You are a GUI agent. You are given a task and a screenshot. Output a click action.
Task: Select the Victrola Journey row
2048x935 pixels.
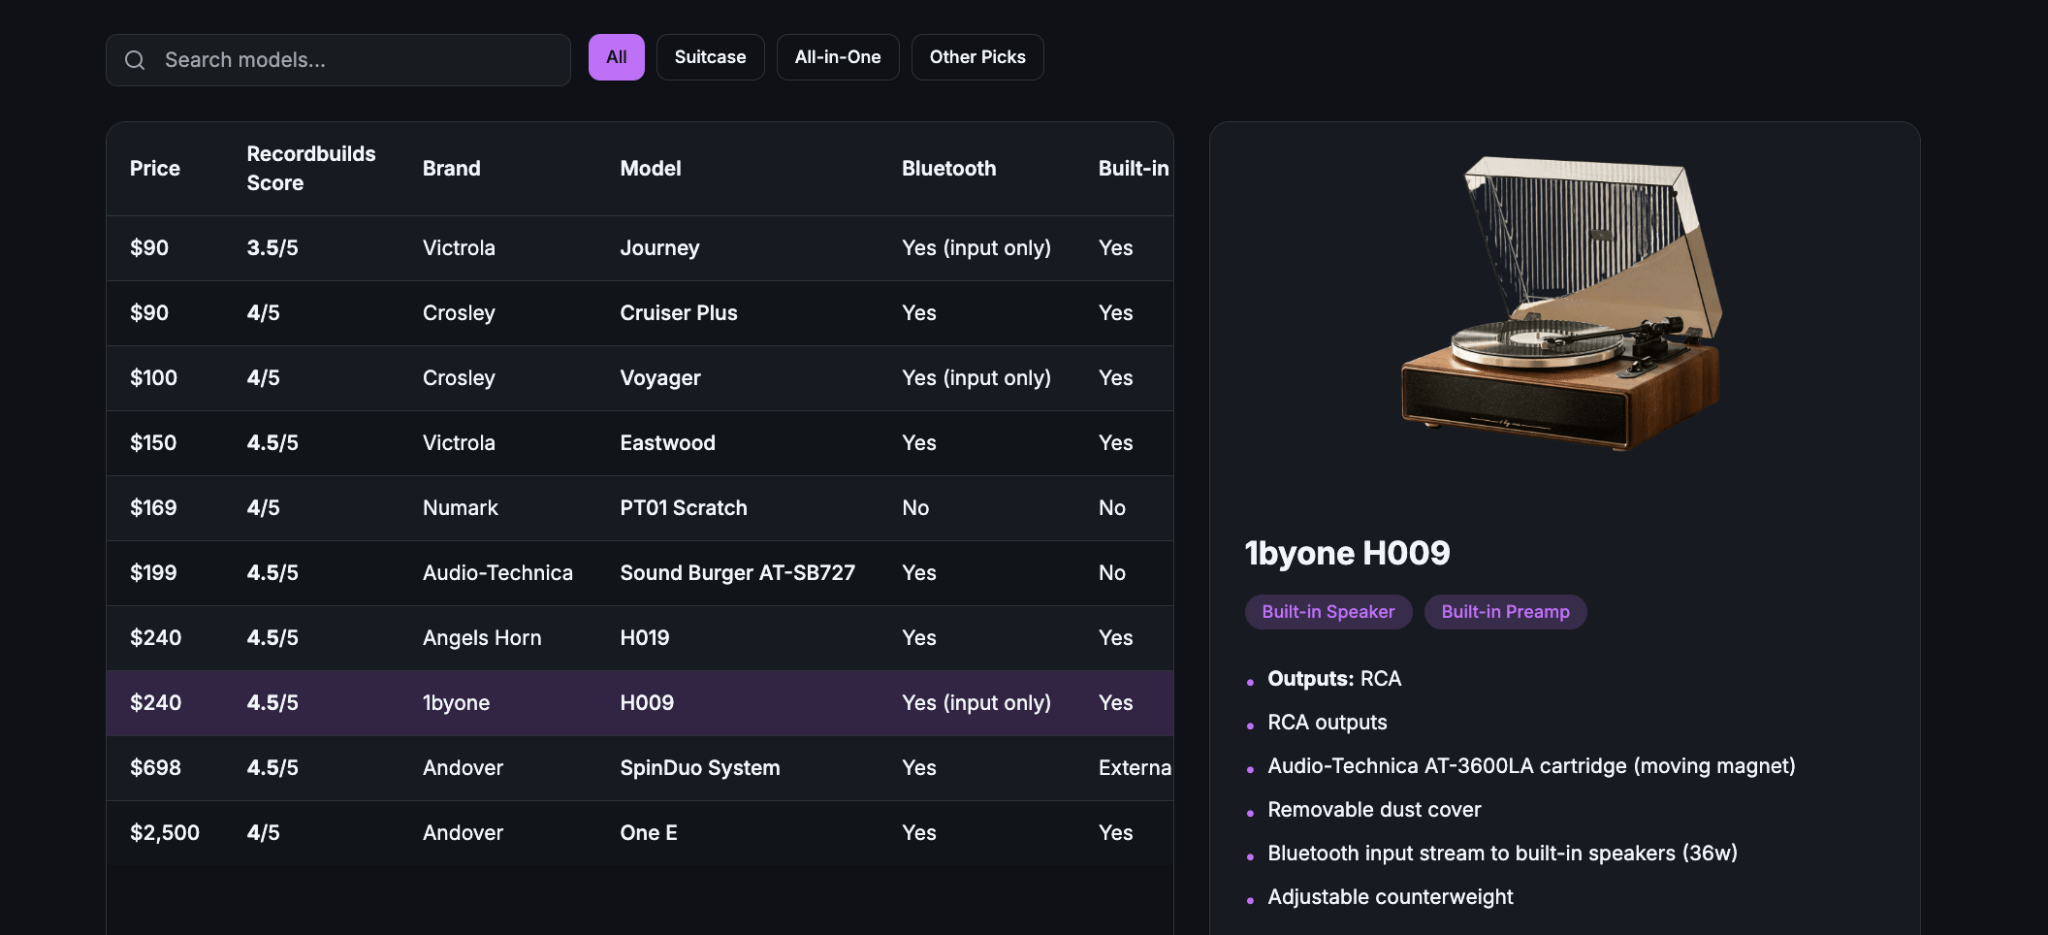tap(640, 248)
